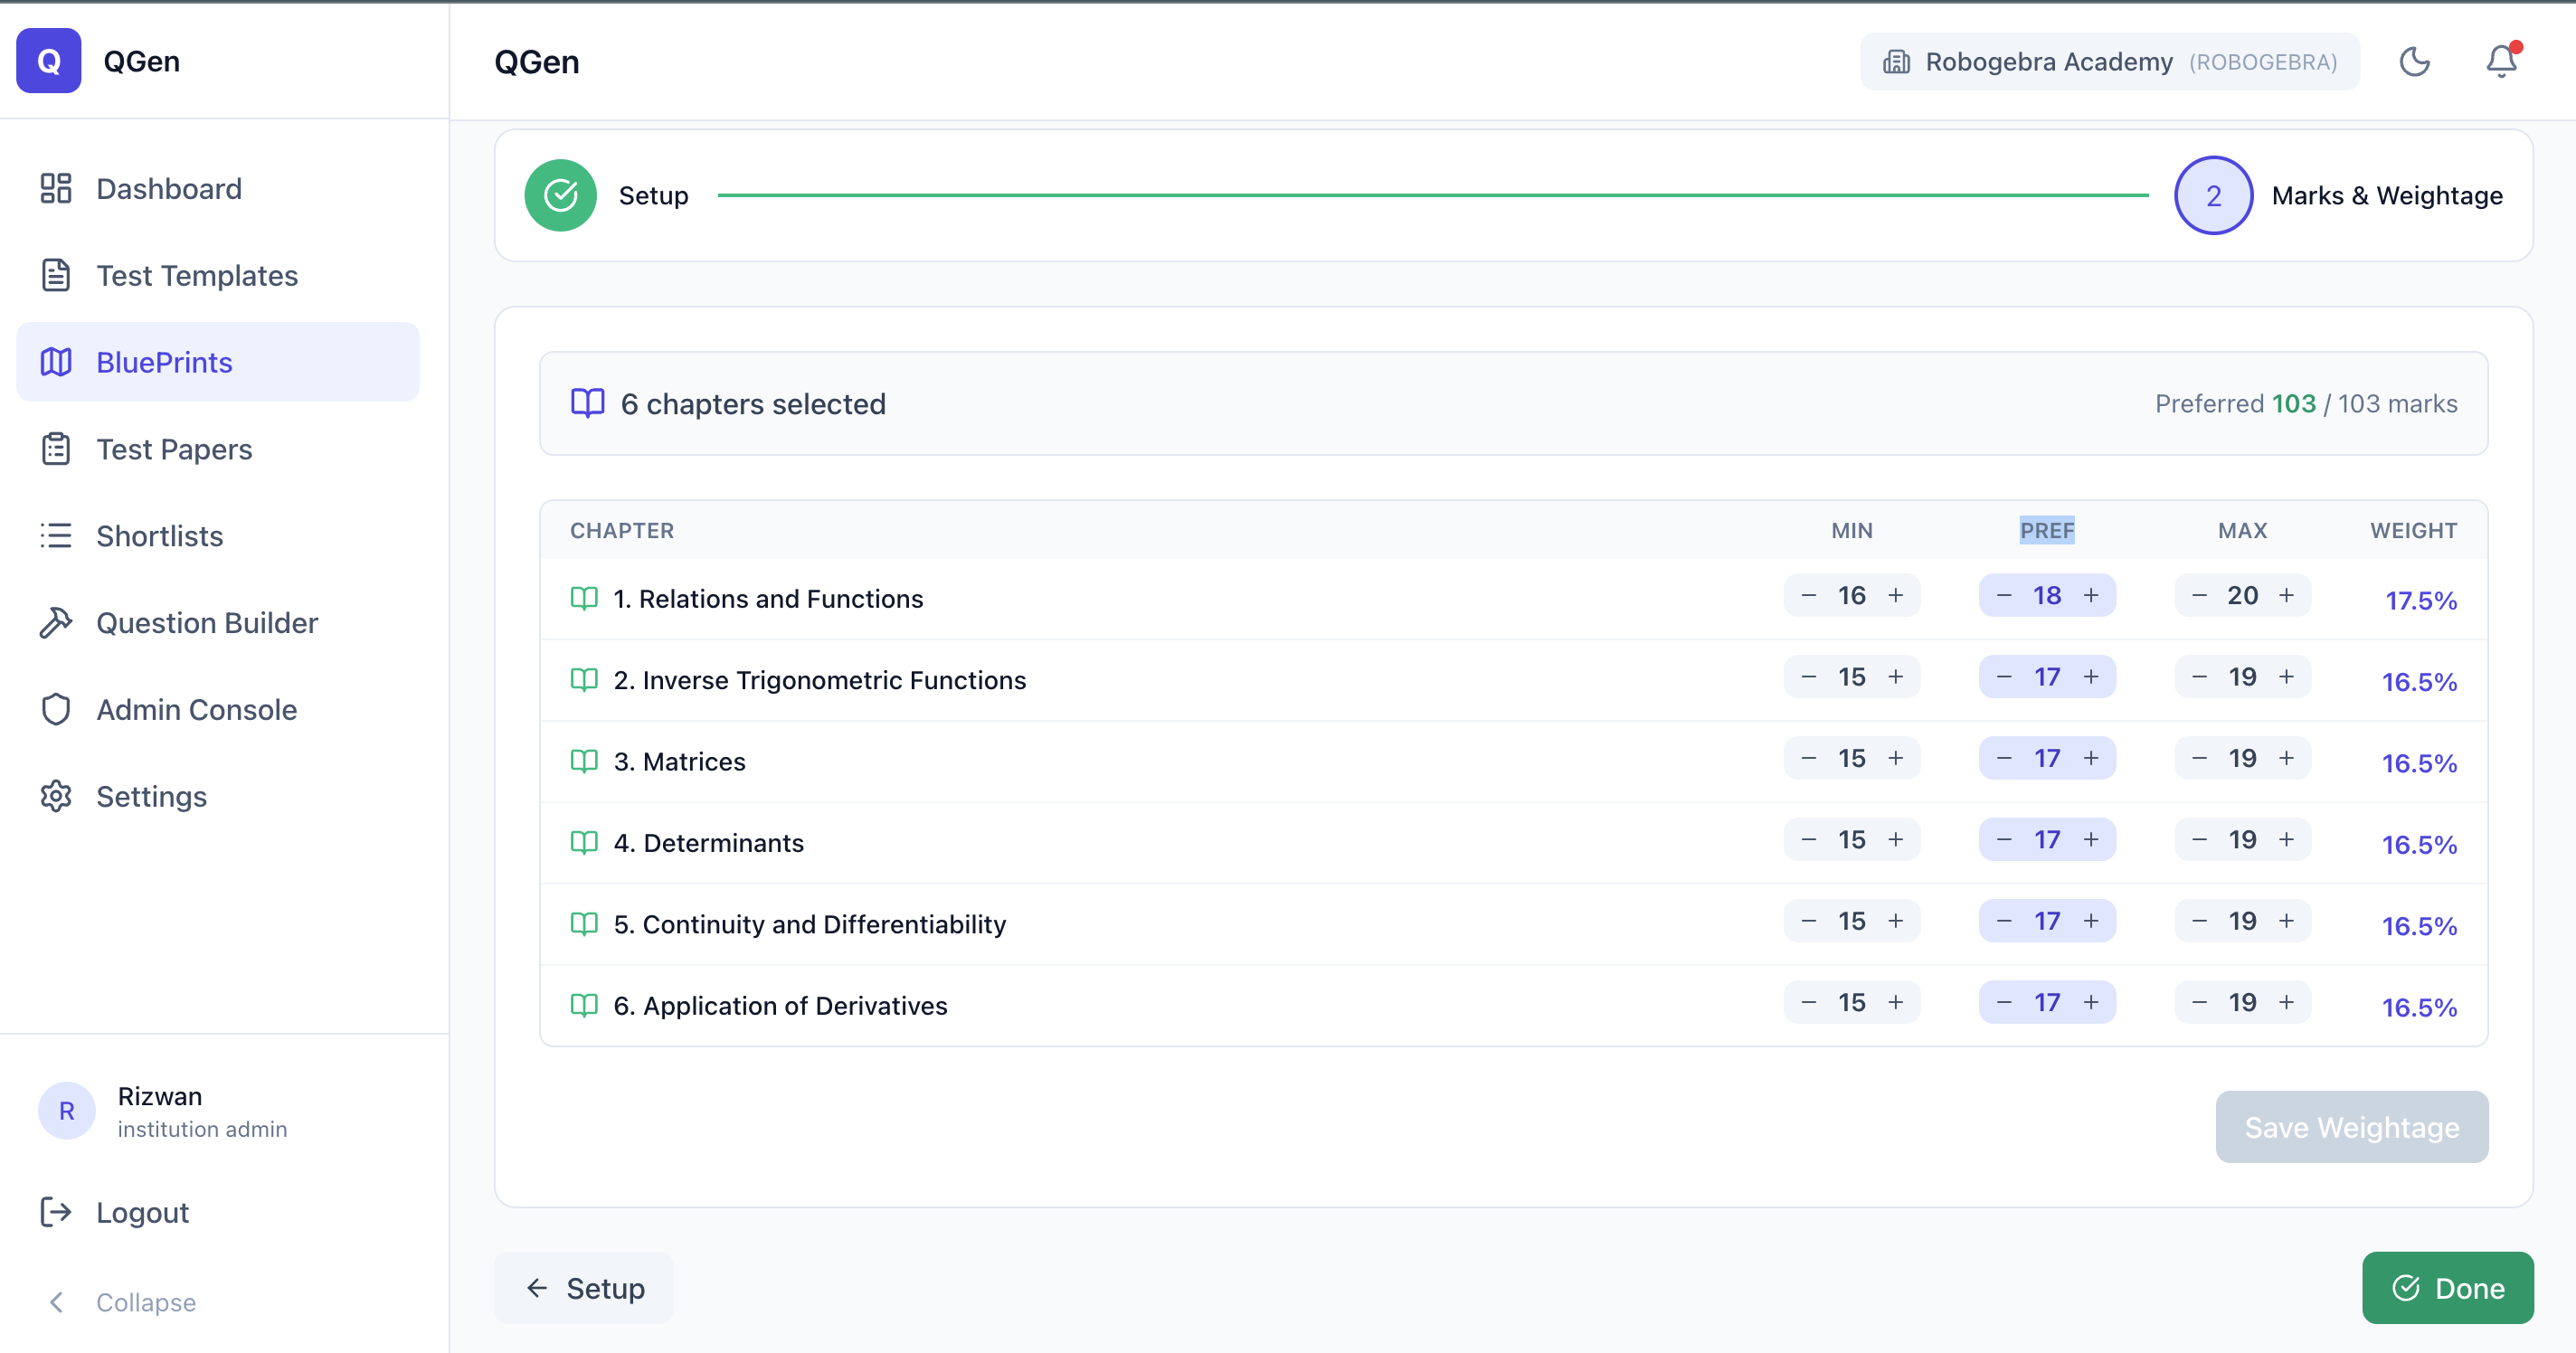Image resolution: width=2576 pixels, height=1353 pixels.
Task: Increase Relations and Functions PREF marks
Action: [2091, 596]
